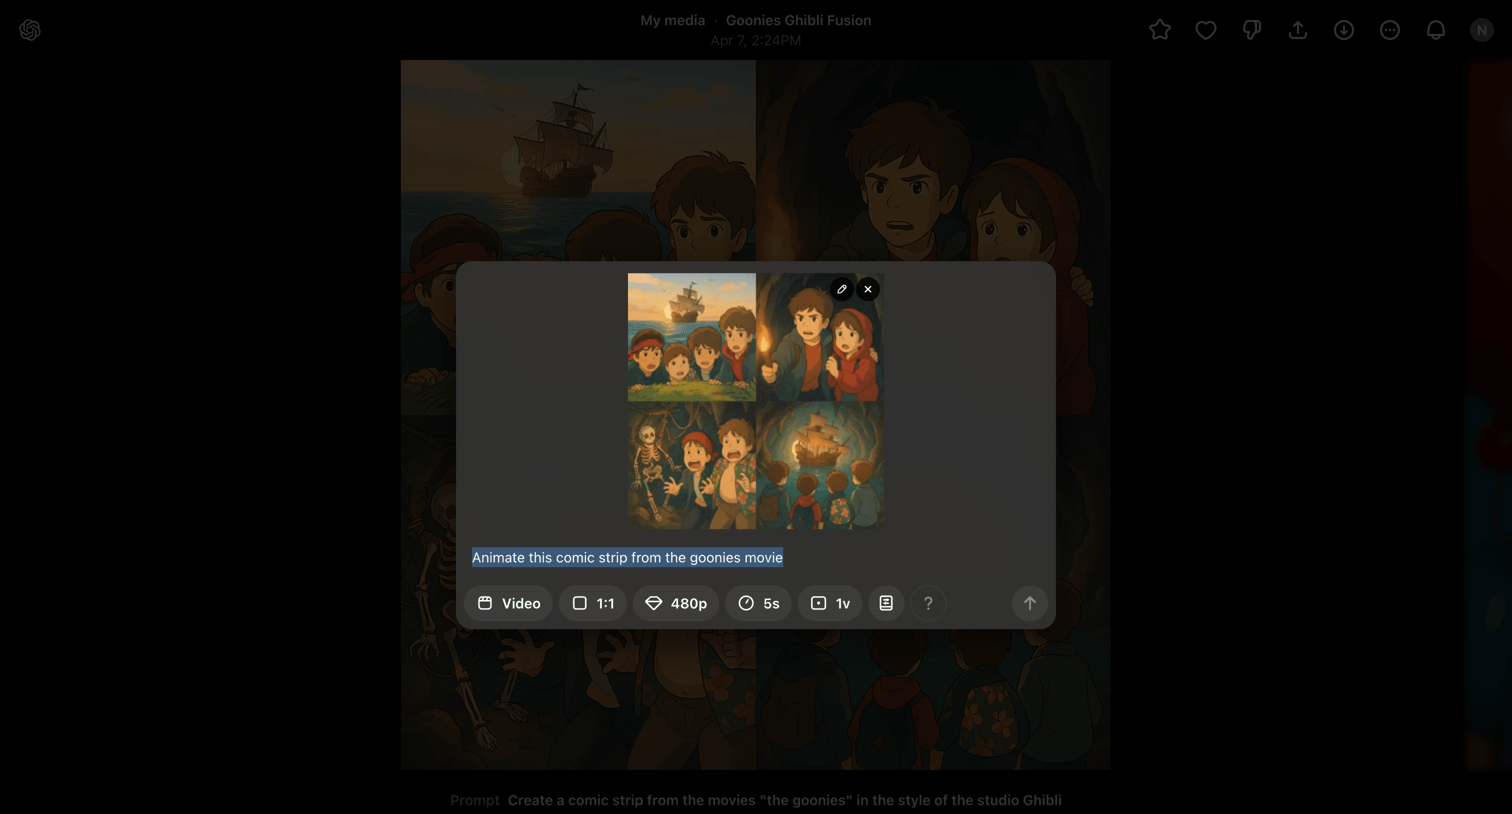Remove the attached image
The width and height of the screenshot is (1512, 814).
pyautogui.click(x=868, y=289)
